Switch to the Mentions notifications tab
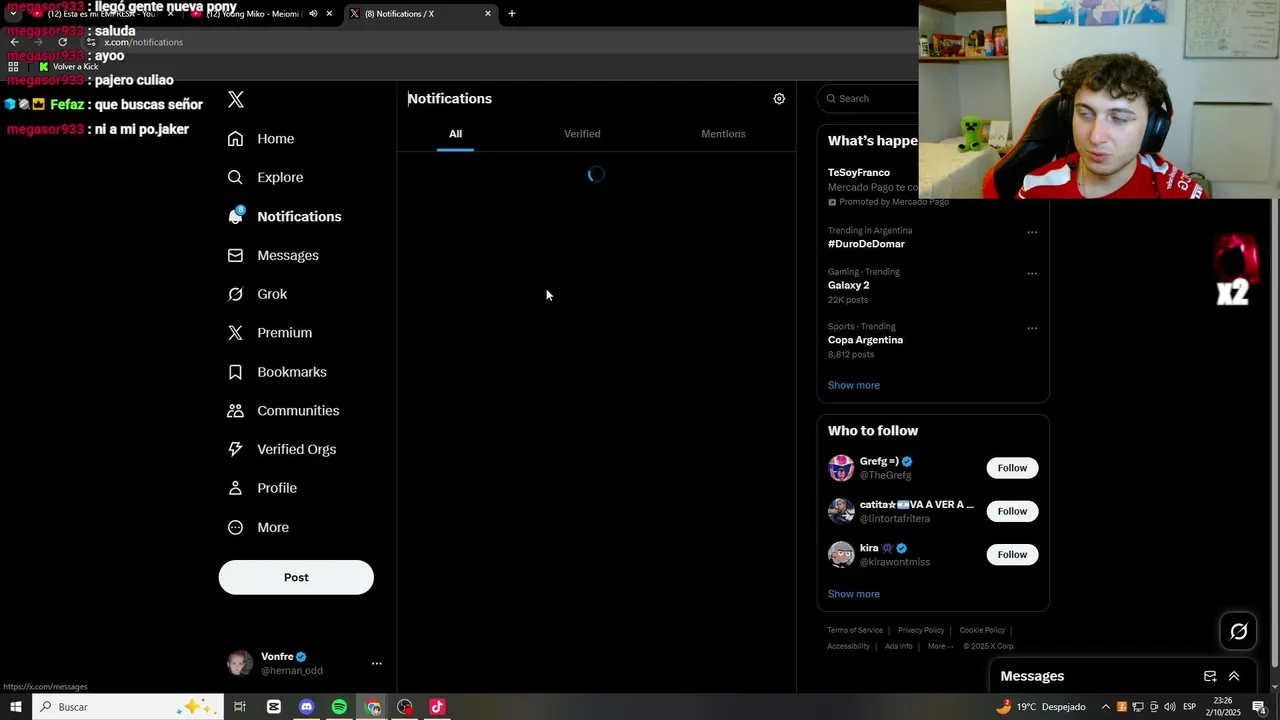1280x720 pixels. click(723, 134)
